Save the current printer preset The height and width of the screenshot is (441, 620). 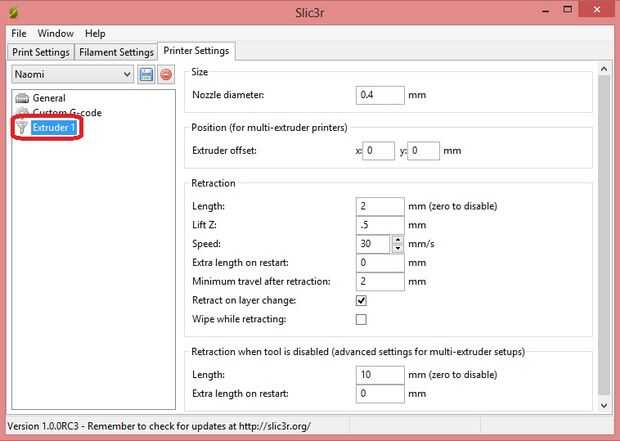146,74
